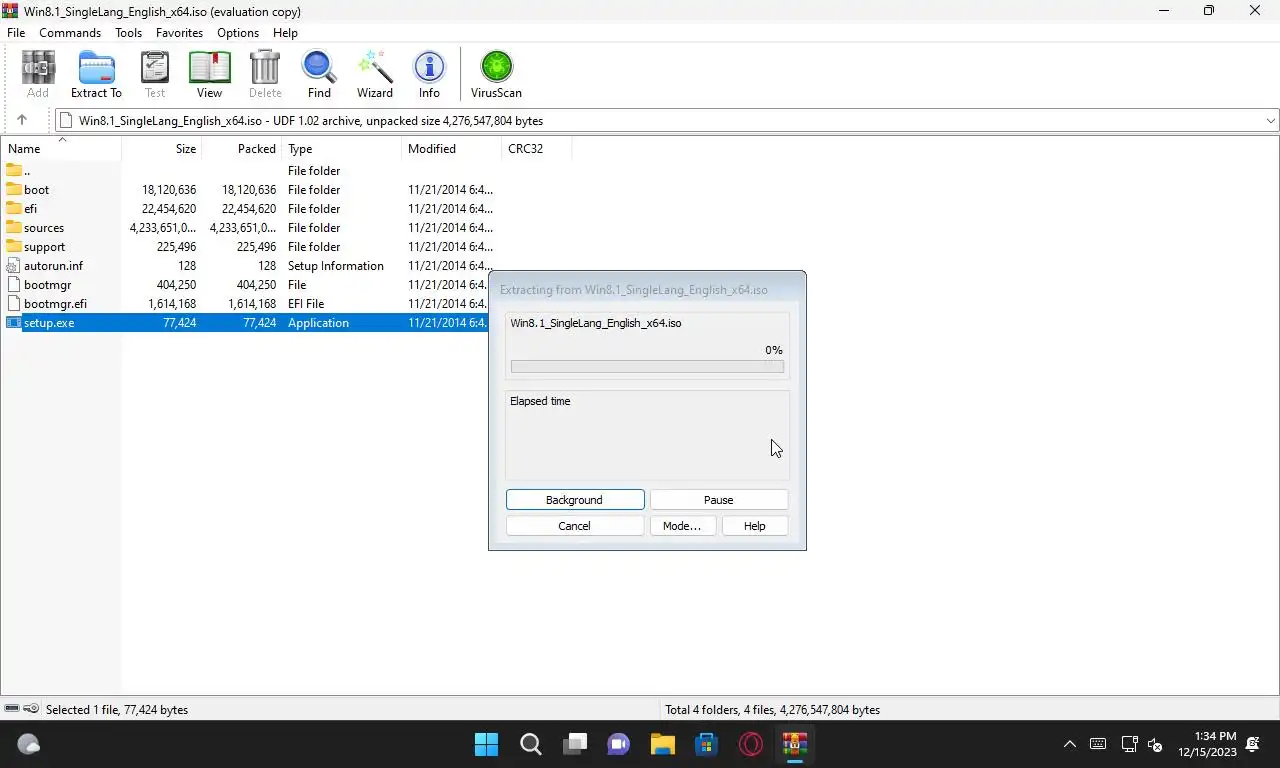The image size is (1280, 768).
Task: Open the Extract To tool
Action: pos(96,75)
